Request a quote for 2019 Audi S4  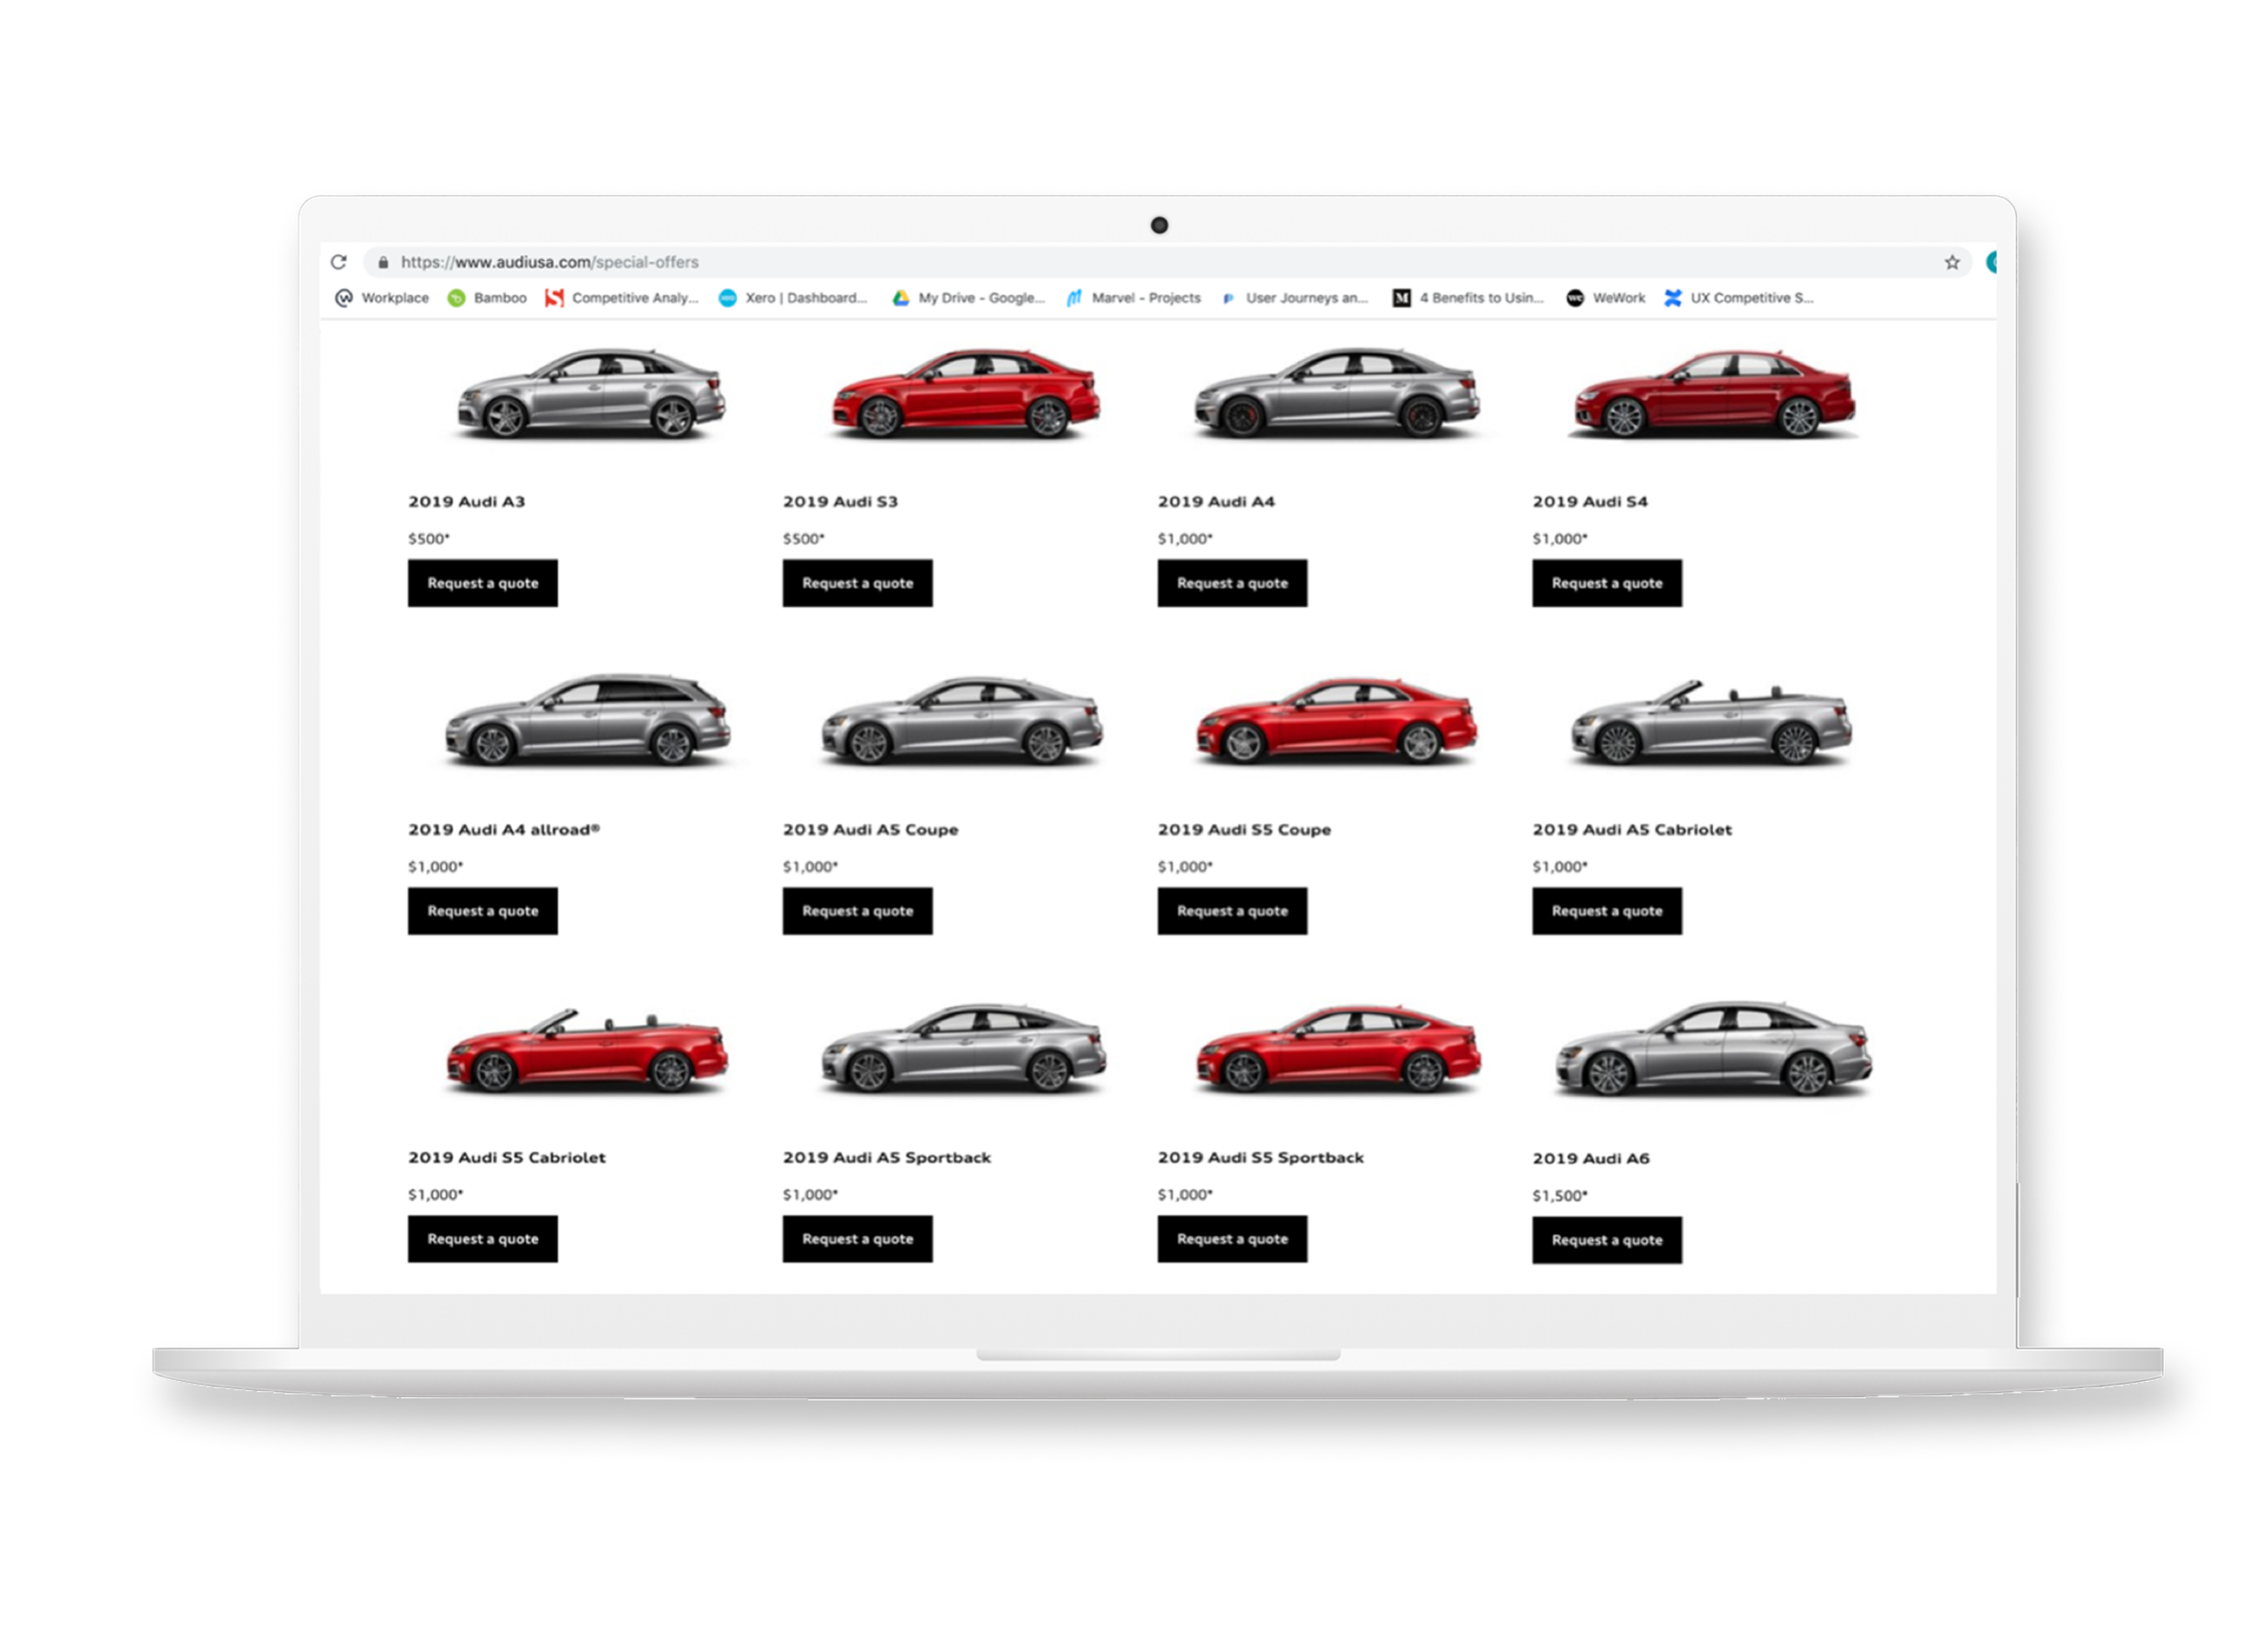click(1606, 583)
